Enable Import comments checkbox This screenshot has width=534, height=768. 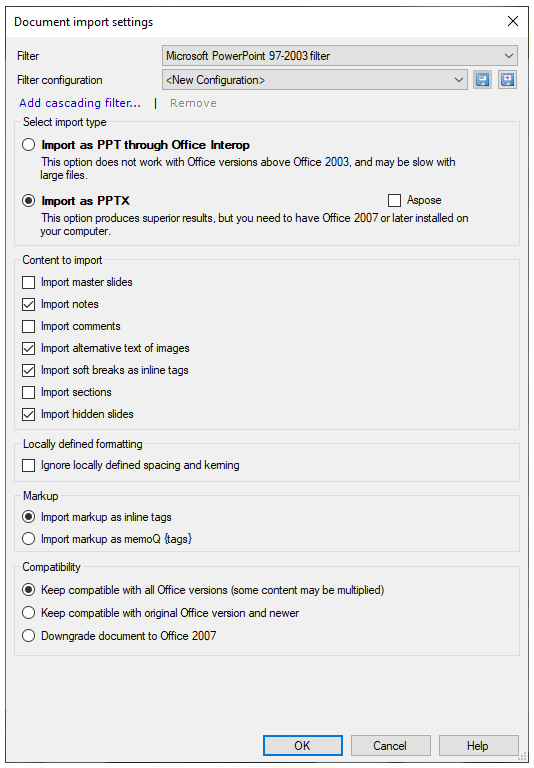click(29, 326)
